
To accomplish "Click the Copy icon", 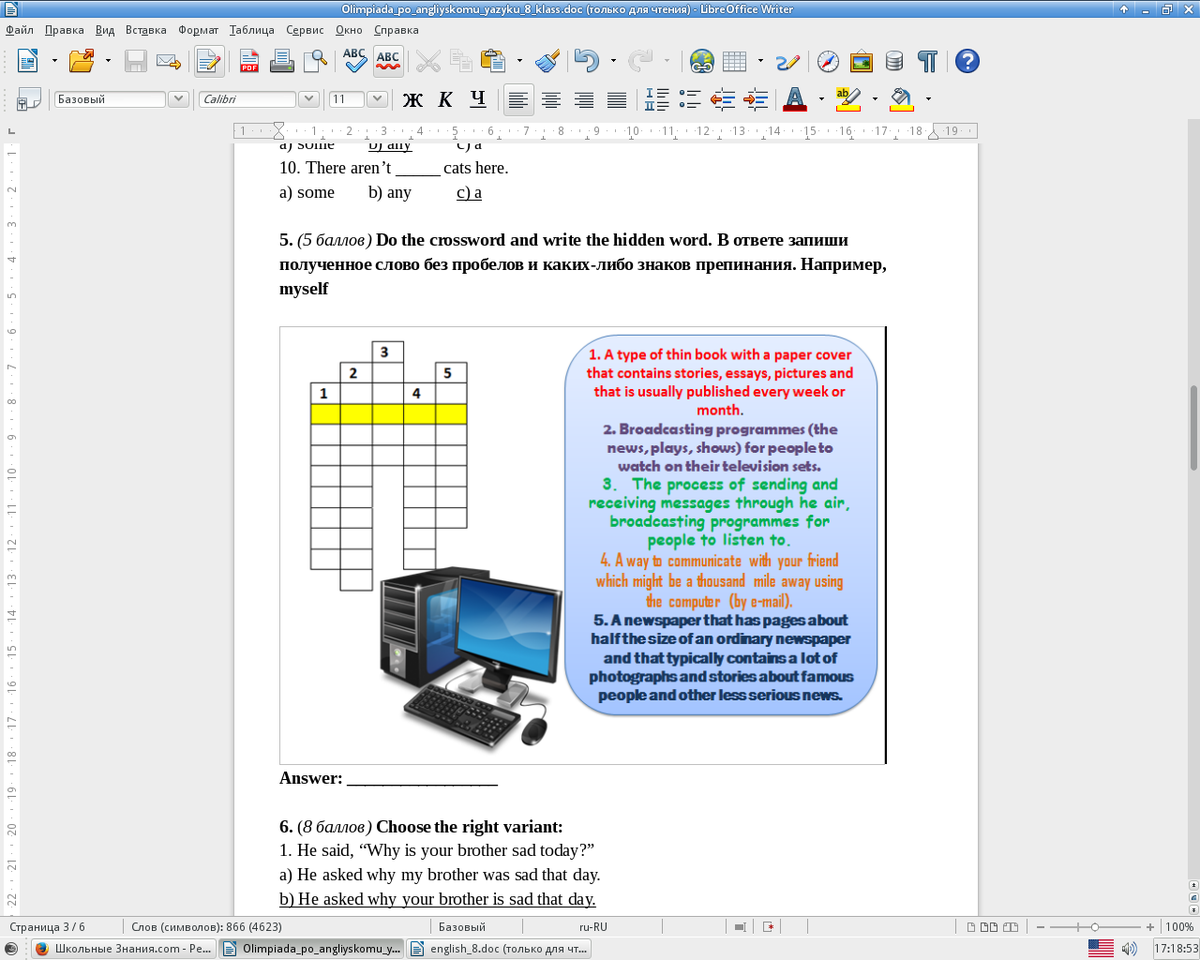I will point(460,62).
